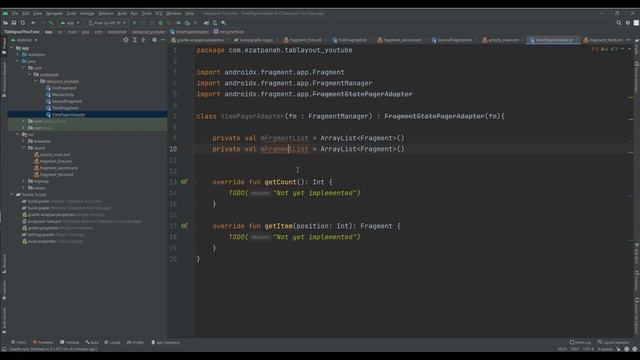Open the TODO tool window
The width and height of the screenshot is (640, 360).
(19, 342)
